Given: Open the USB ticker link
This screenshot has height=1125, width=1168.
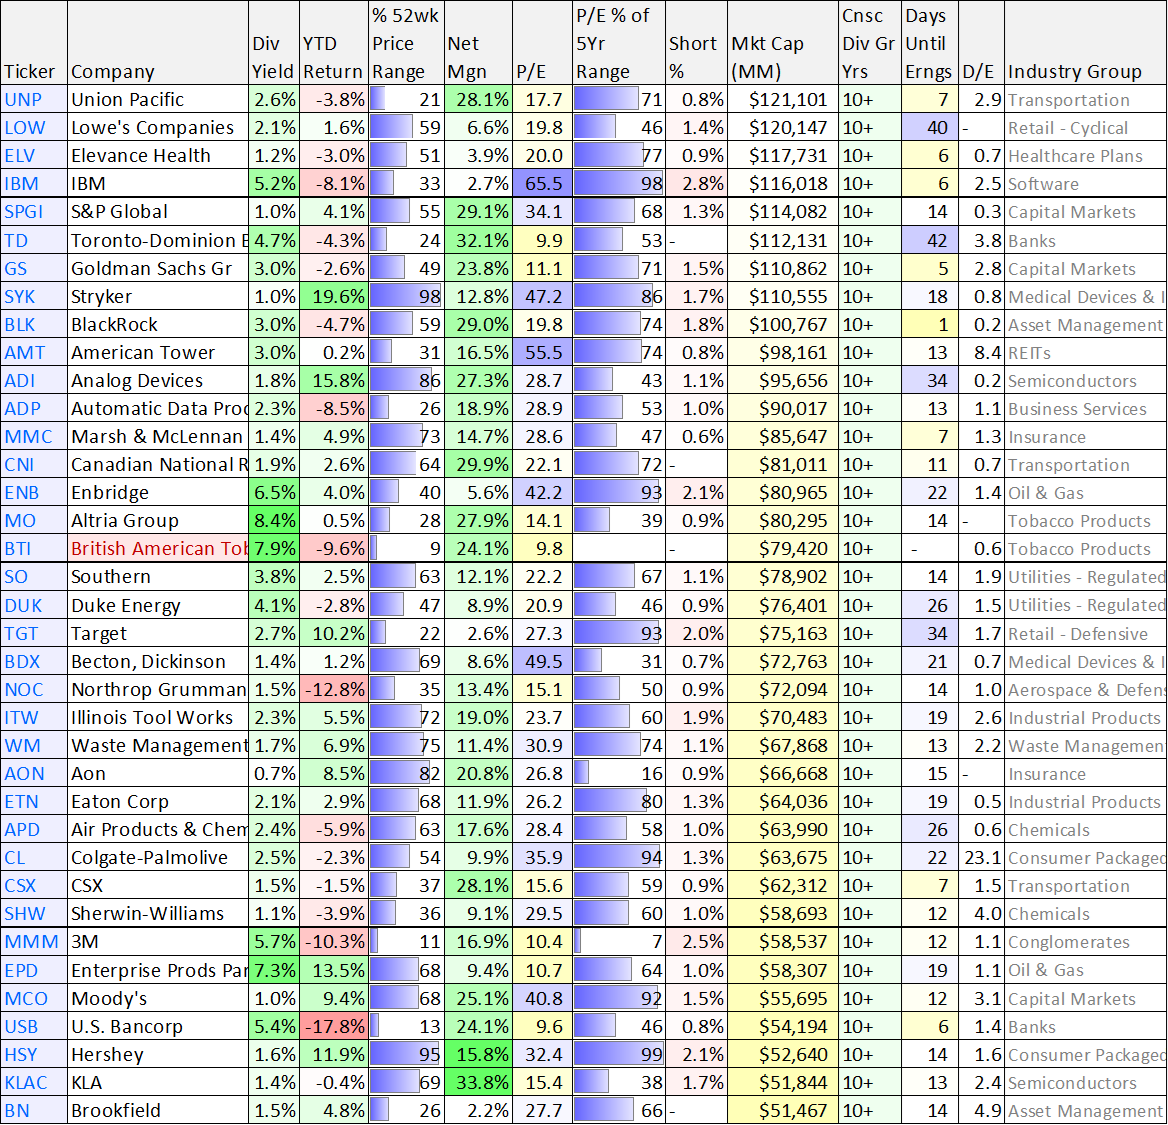Looking at the screenshot, I should click(x=21, y=1027).
